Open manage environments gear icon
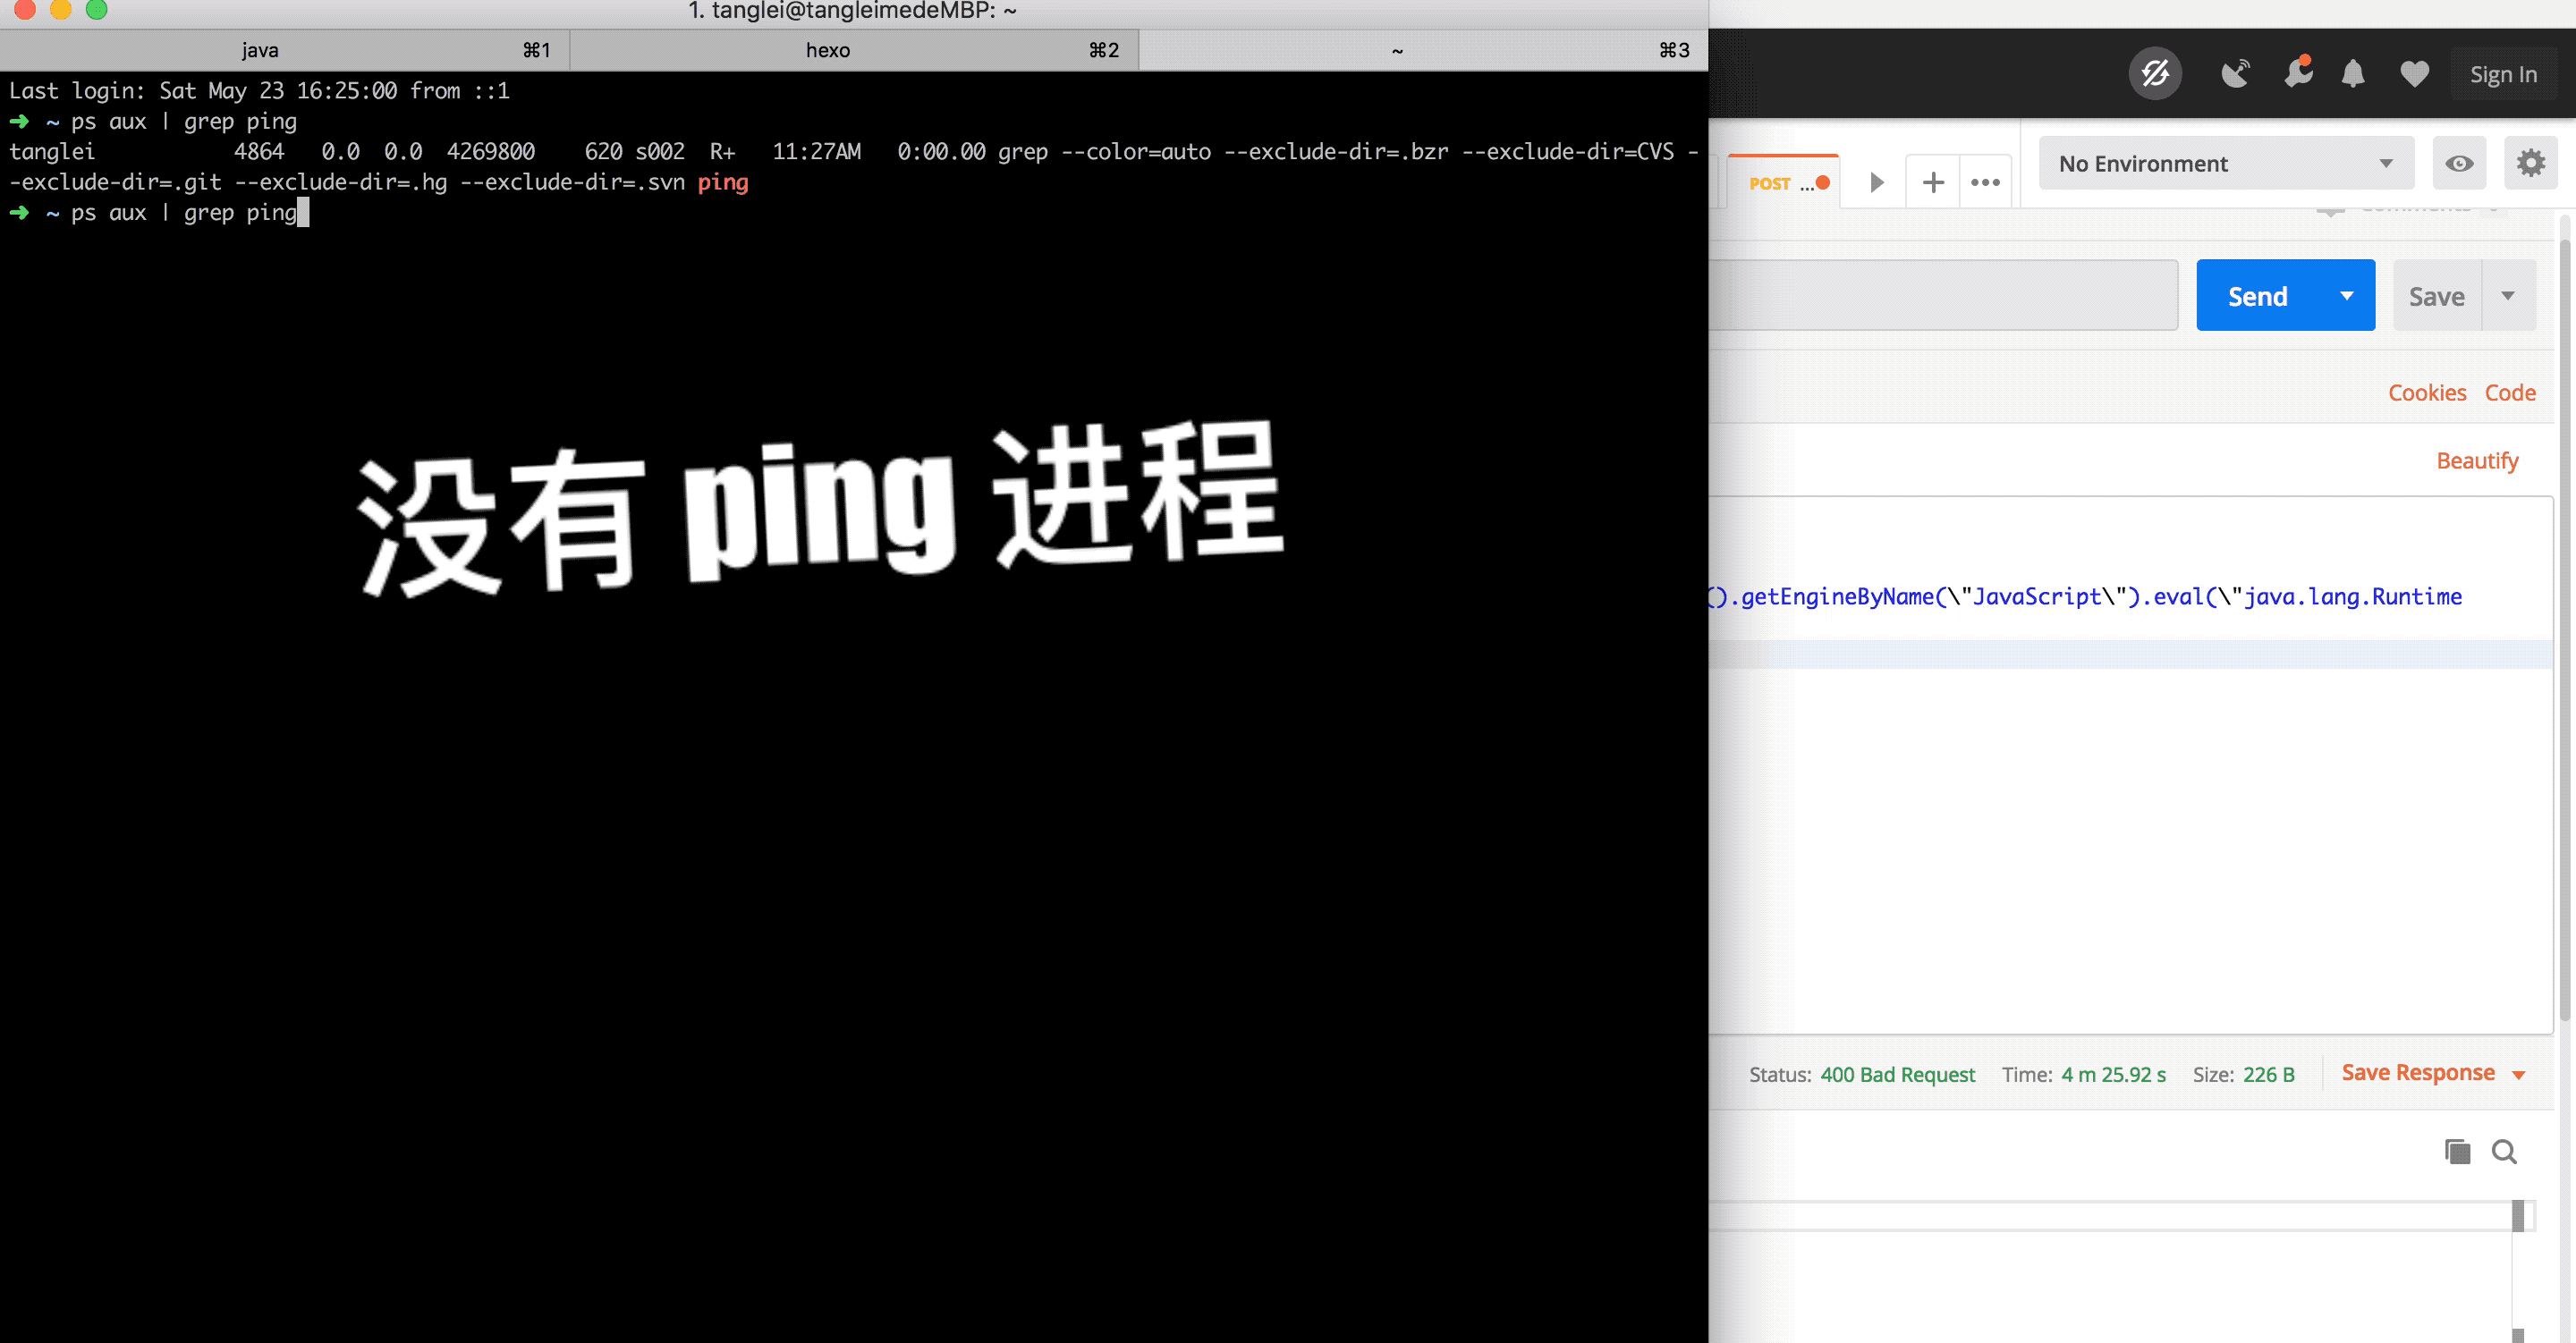This screenshot has width=2576, height=1343. coord(2530,163)
